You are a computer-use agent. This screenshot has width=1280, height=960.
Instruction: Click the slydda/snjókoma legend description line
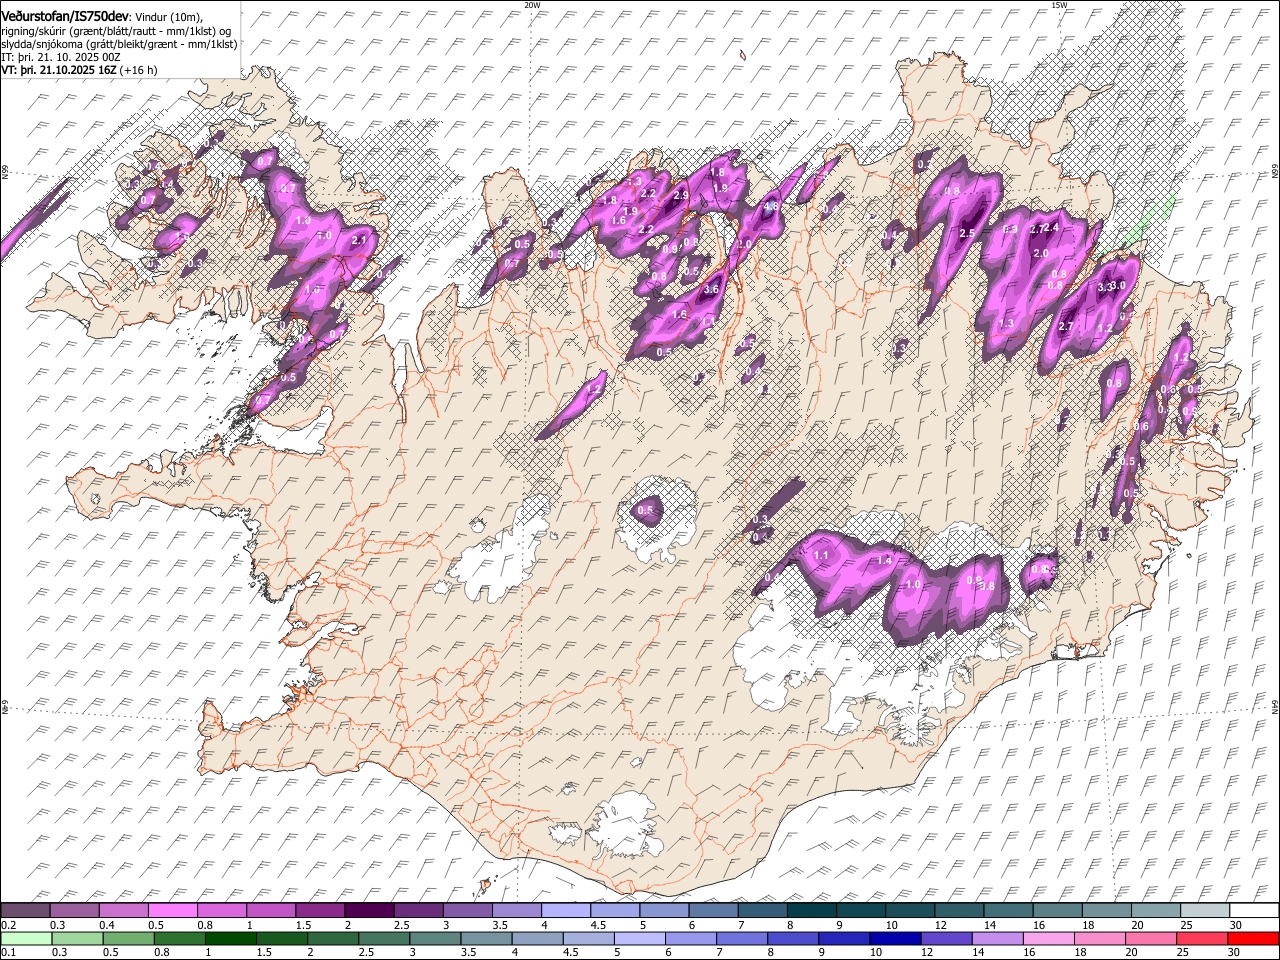pos(119,43)
